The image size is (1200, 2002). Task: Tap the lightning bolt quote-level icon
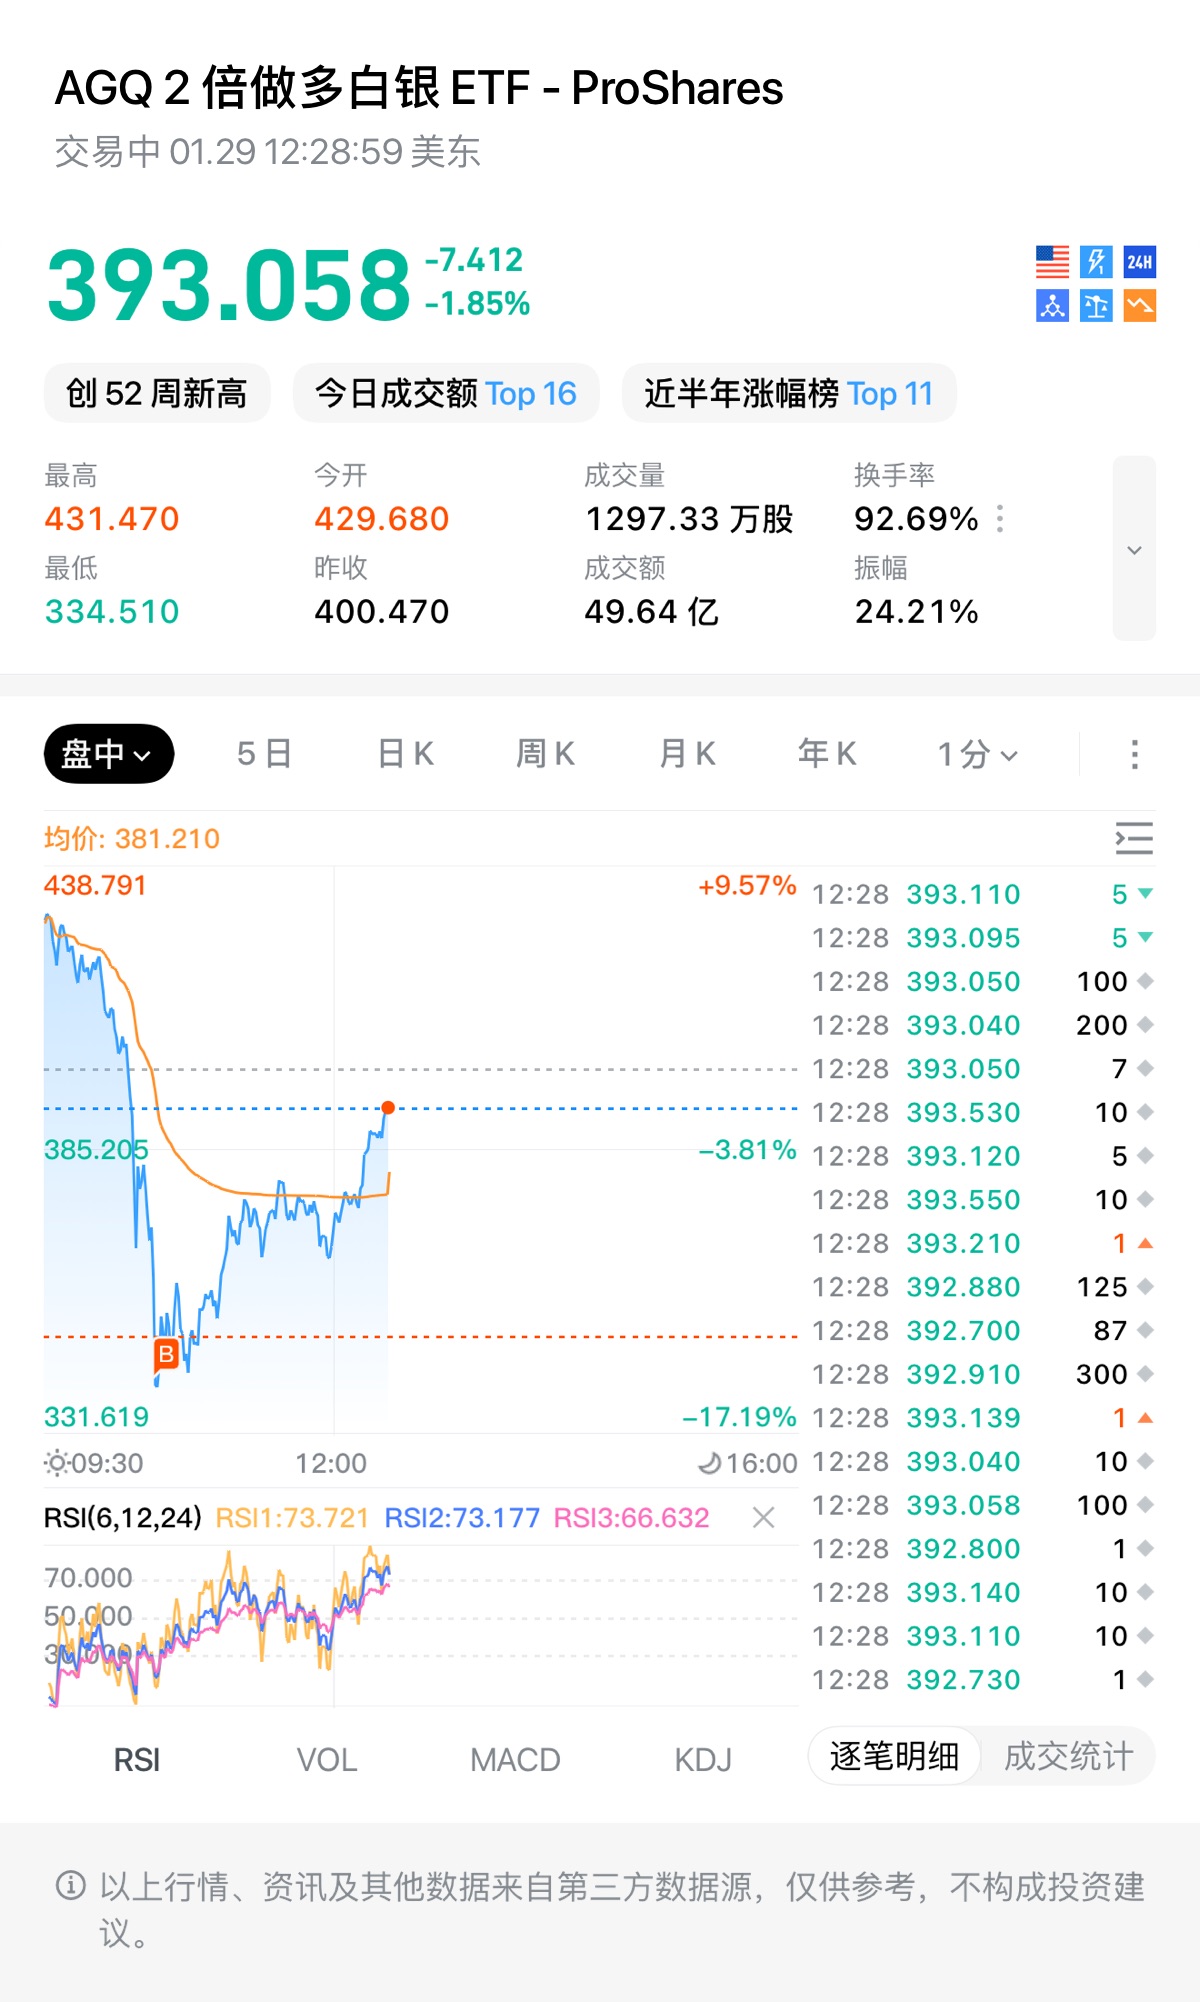tap(1096, 262)
